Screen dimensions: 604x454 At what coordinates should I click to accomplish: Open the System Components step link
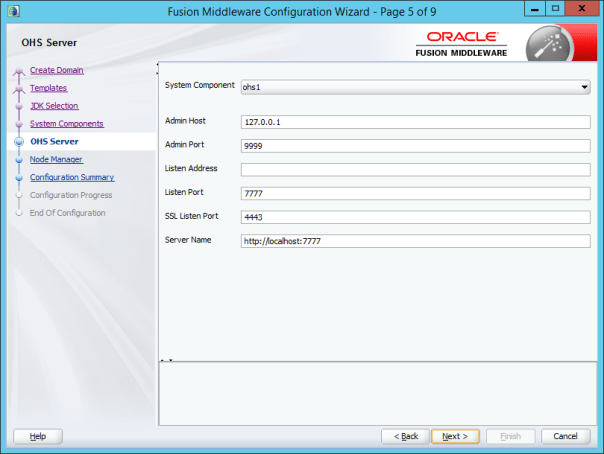point(66,124)
